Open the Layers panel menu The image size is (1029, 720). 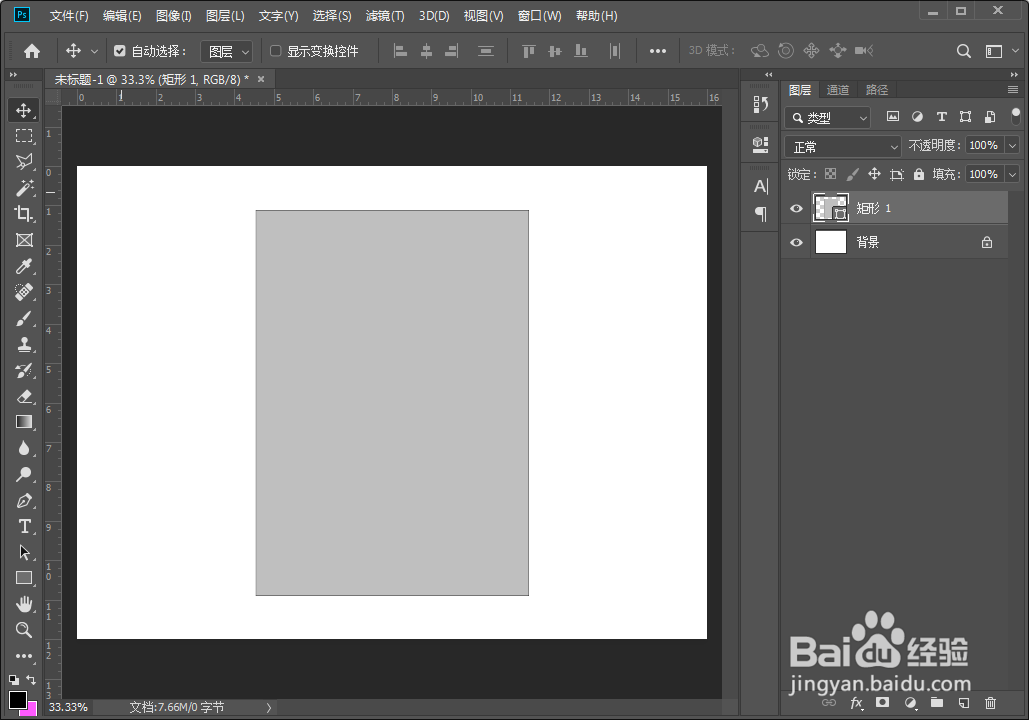(x=1013, y=89)
